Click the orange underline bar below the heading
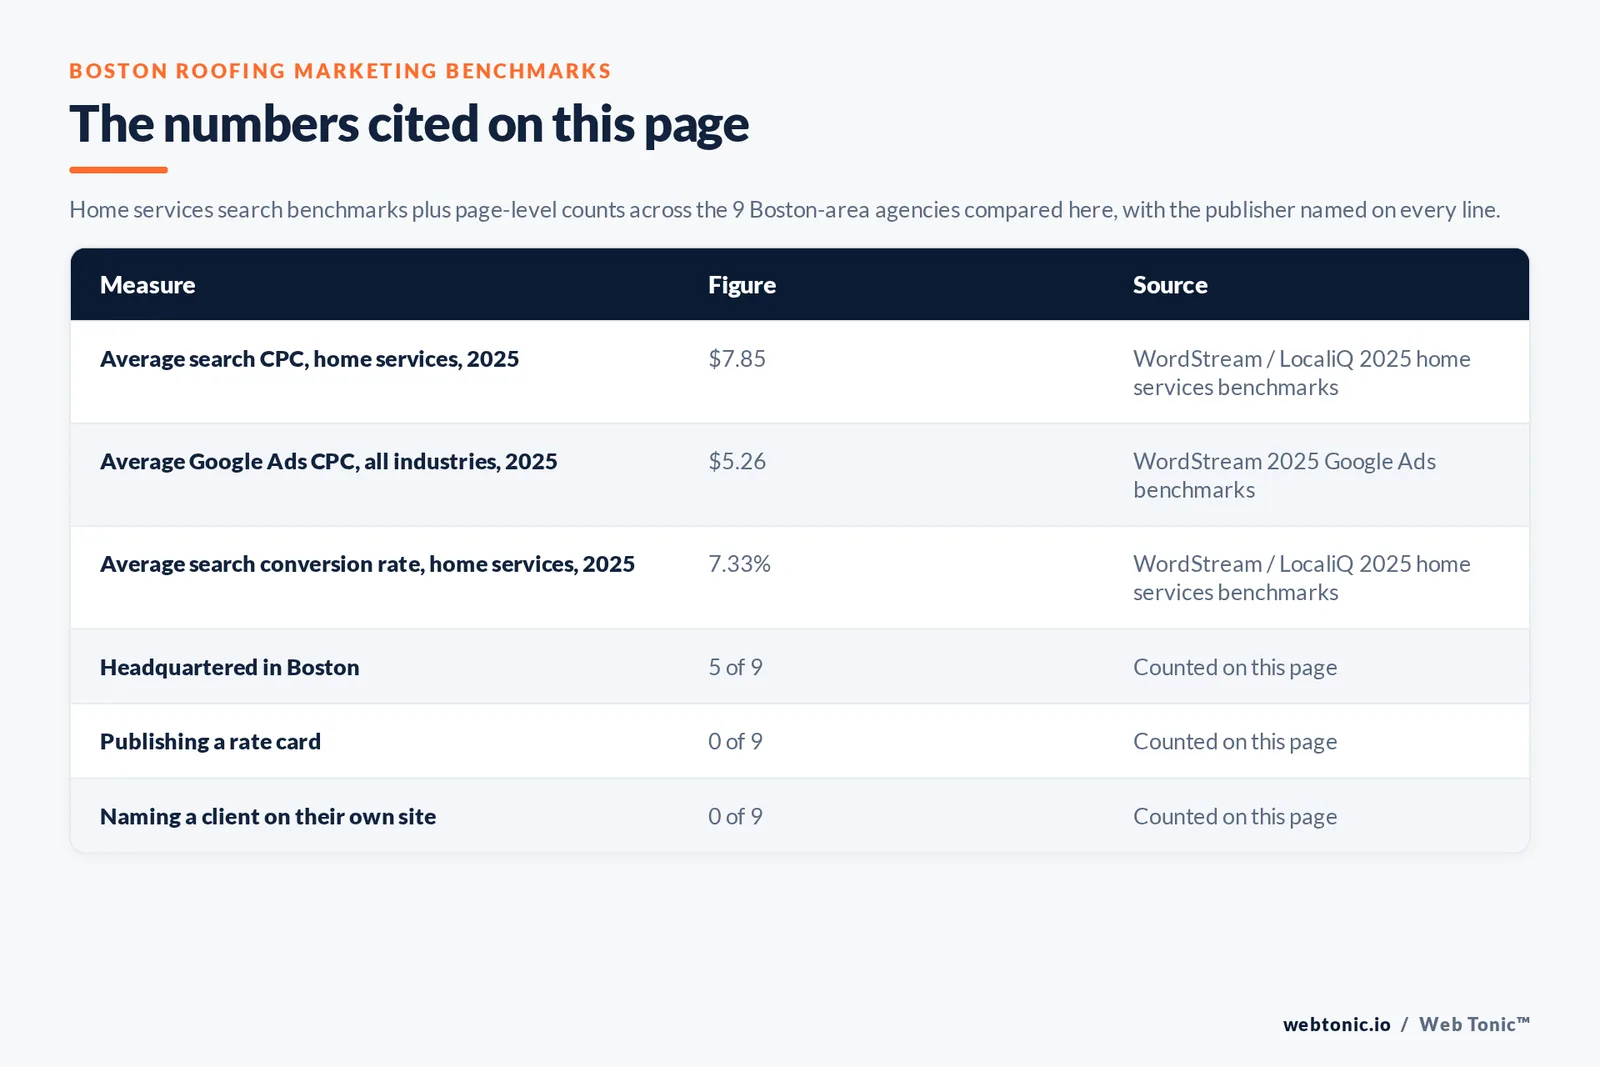The height and width of the screenshot is (1067, 1600). pyautogui.click(x=118, y=170)
